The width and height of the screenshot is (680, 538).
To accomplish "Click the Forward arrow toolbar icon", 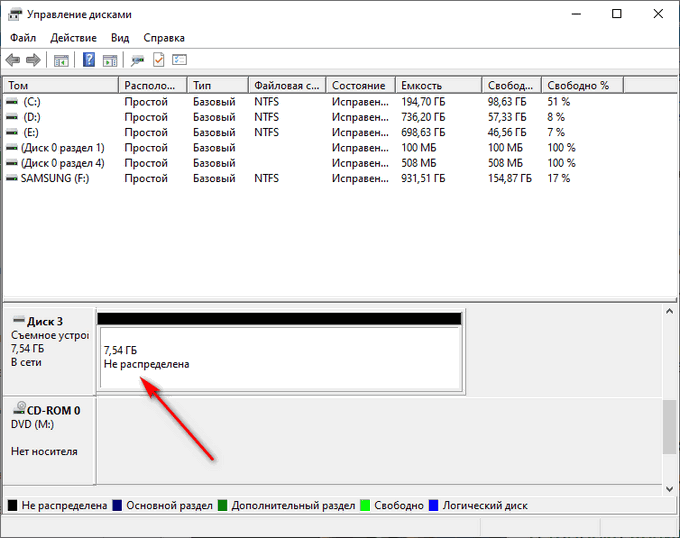I will (x=33, y=60).
